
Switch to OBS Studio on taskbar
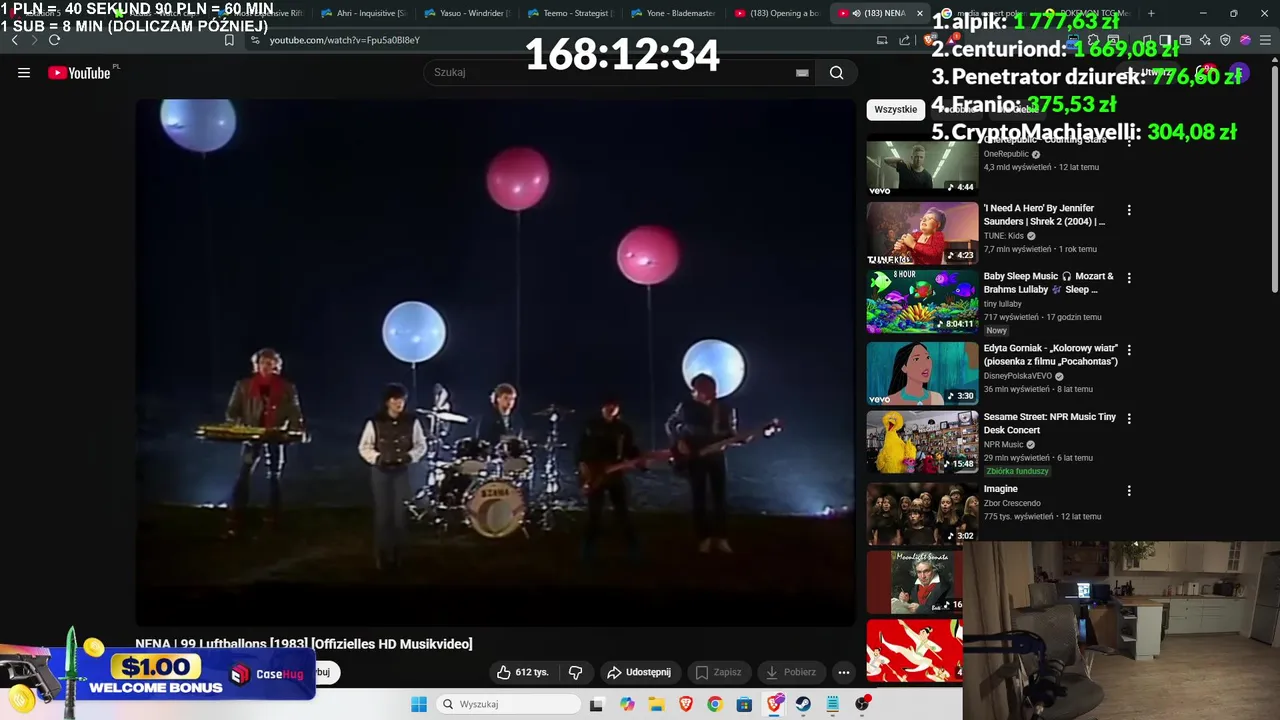pyautogui.click(x=862, y=704)
